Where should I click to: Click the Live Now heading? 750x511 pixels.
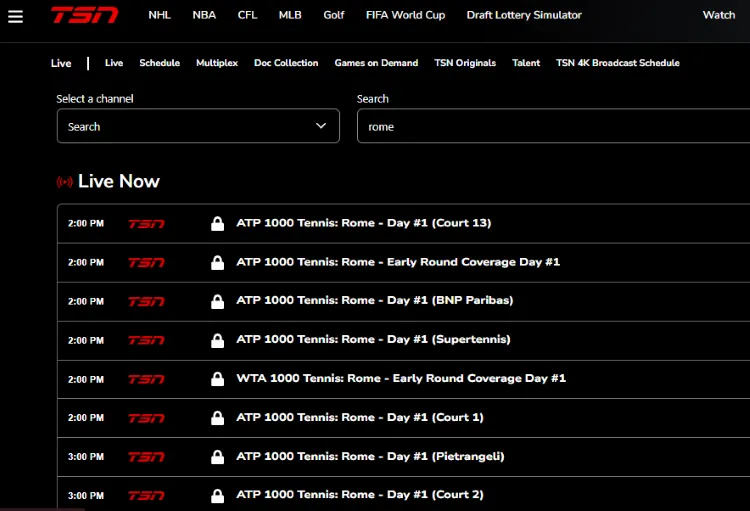119,181
